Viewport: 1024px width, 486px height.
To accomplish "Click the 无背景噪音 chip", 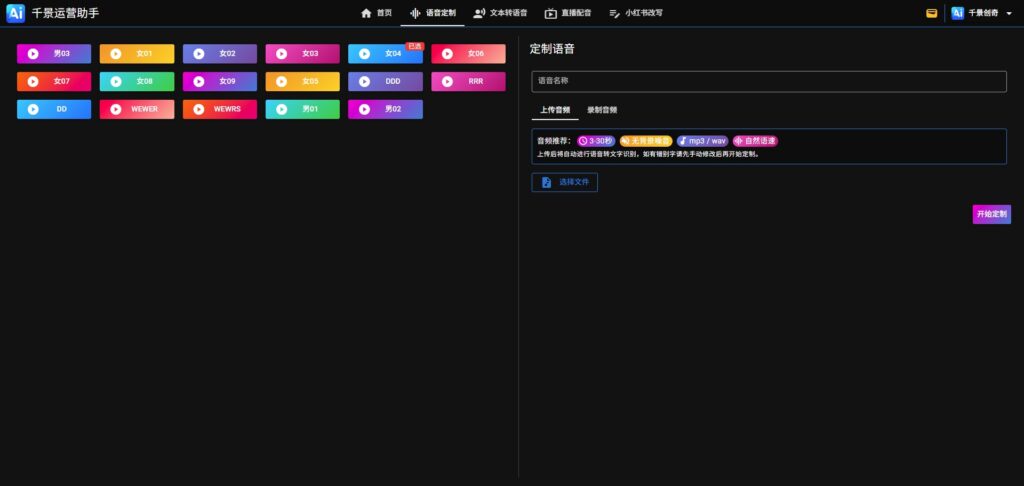I will pyautogui.click(x=645, y=141).
